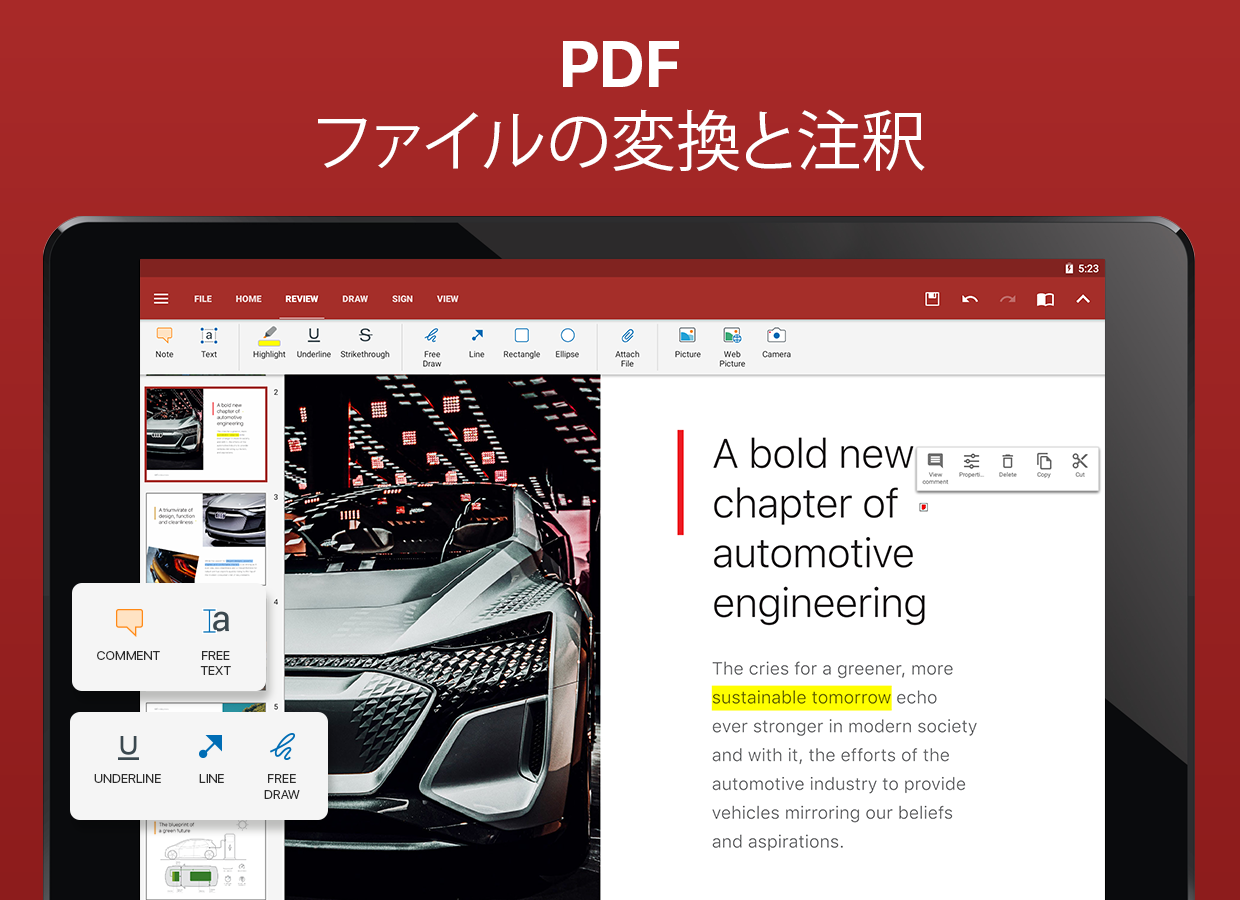This screenshot has height=900, width=1240.
Task: Open the hamburger navigation menu
Action: pos(161,299)
